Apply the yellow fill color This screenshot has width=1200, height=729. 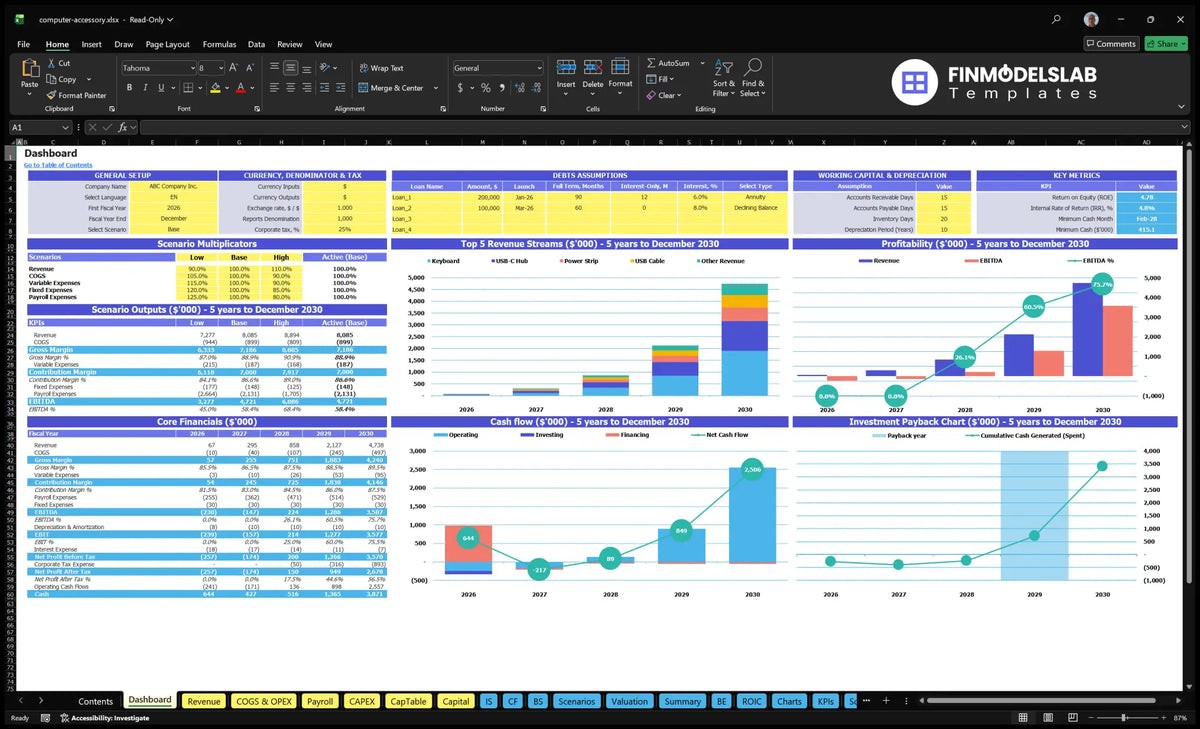(x=214, y=88)
